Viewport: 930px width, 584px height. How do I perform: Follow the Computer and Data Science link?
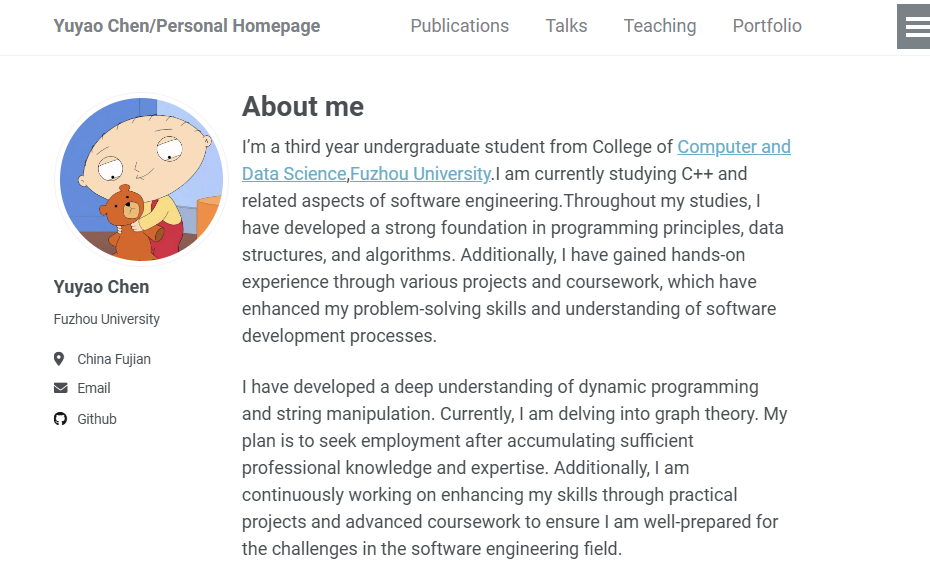click(733, 147)
